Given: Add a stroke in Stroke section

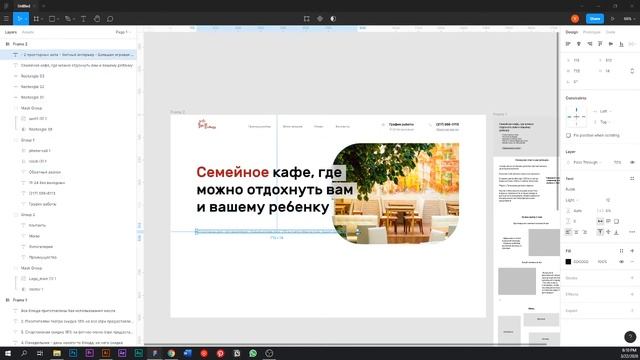Looking at the screenshot, I should pos(632,278).
